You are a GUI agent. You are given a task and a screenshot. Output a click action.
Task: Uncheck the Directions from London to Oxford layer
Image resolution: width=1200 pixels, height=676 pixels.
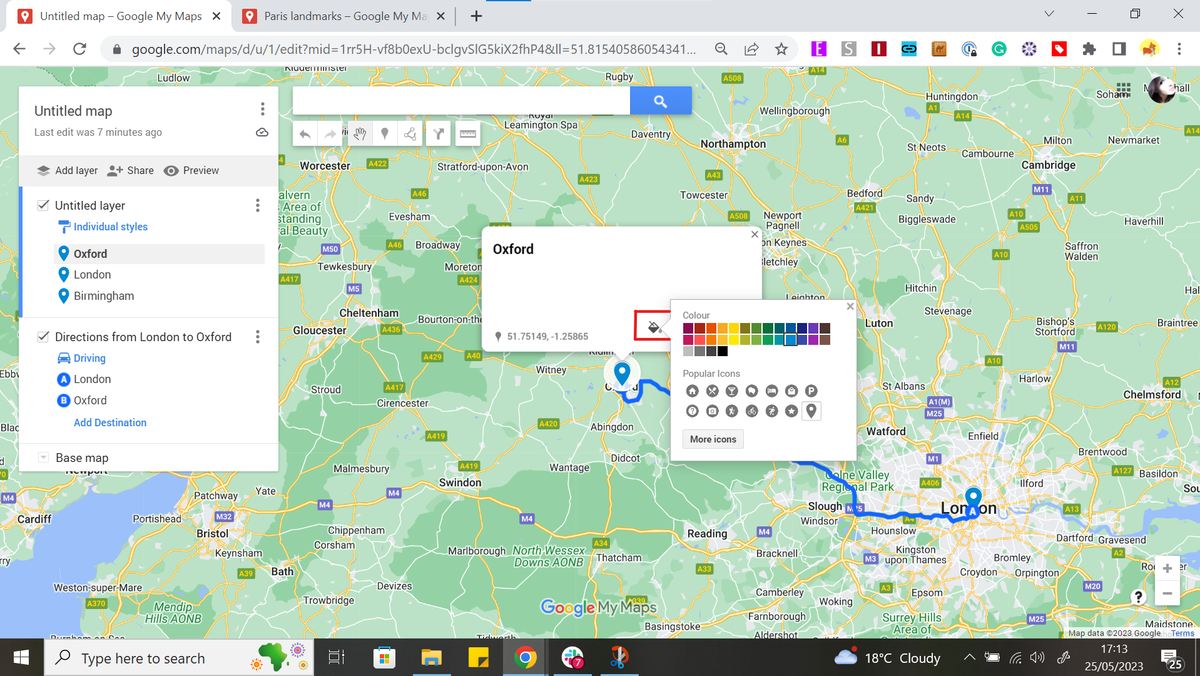(x=41, y=336)
